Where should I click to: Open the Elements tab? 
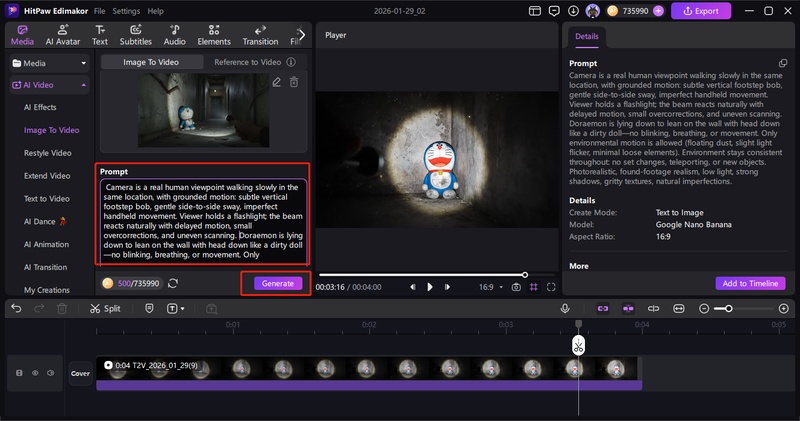(x=214, y=35)
